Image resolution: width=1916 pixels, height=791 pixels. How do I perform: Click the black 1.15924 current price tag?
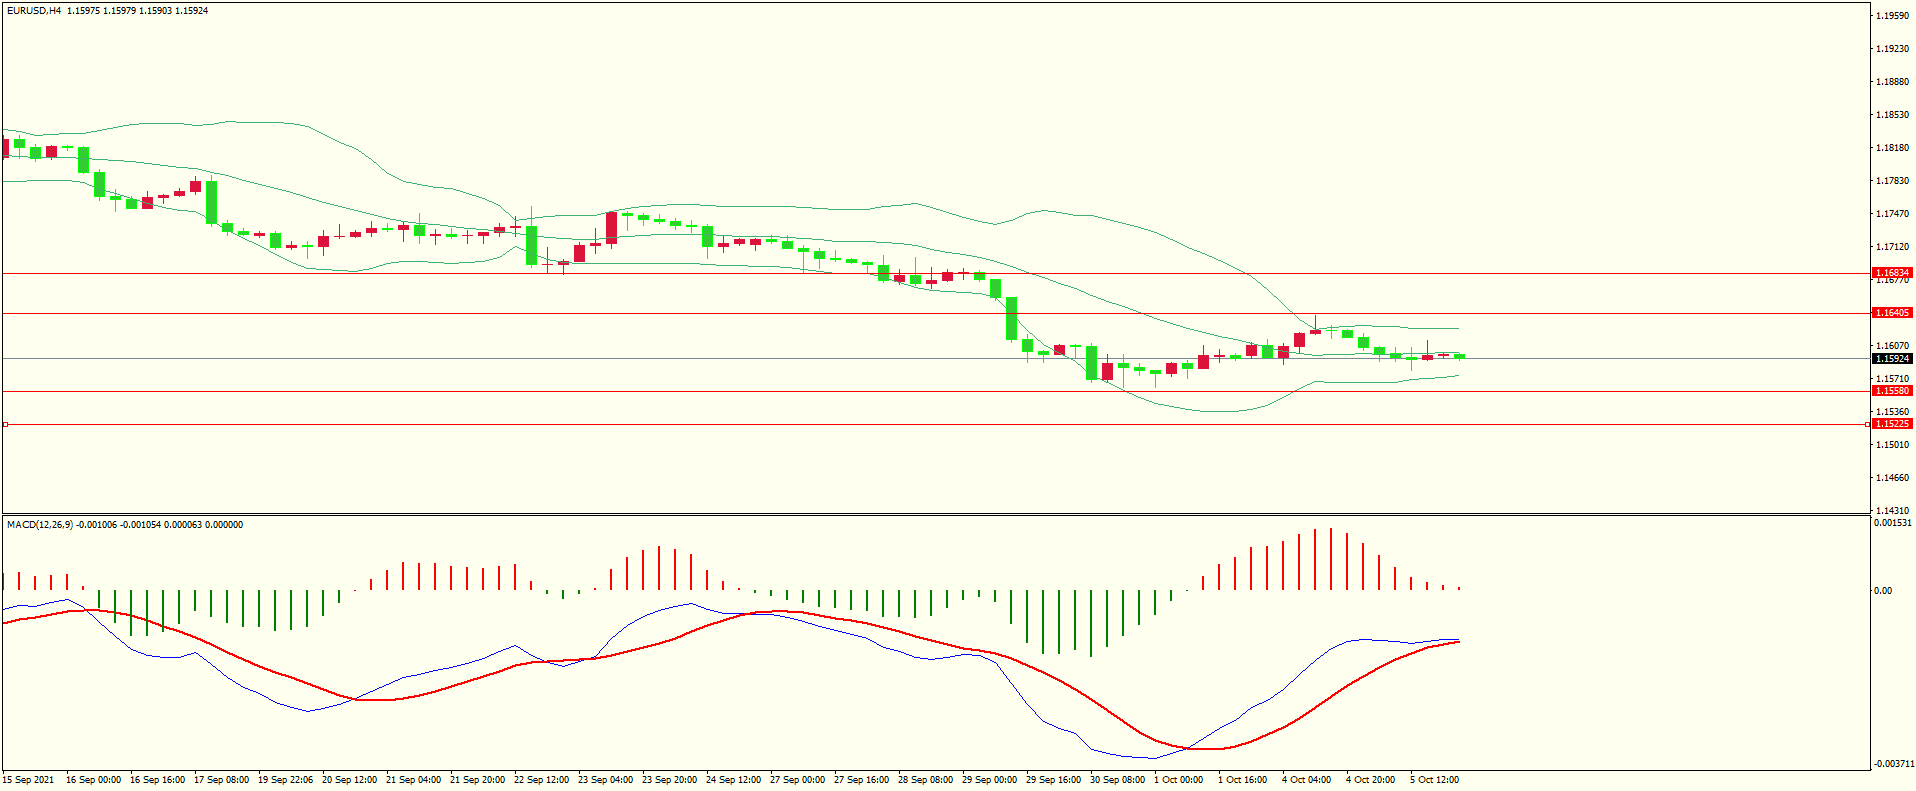[x=1892, y=359]
